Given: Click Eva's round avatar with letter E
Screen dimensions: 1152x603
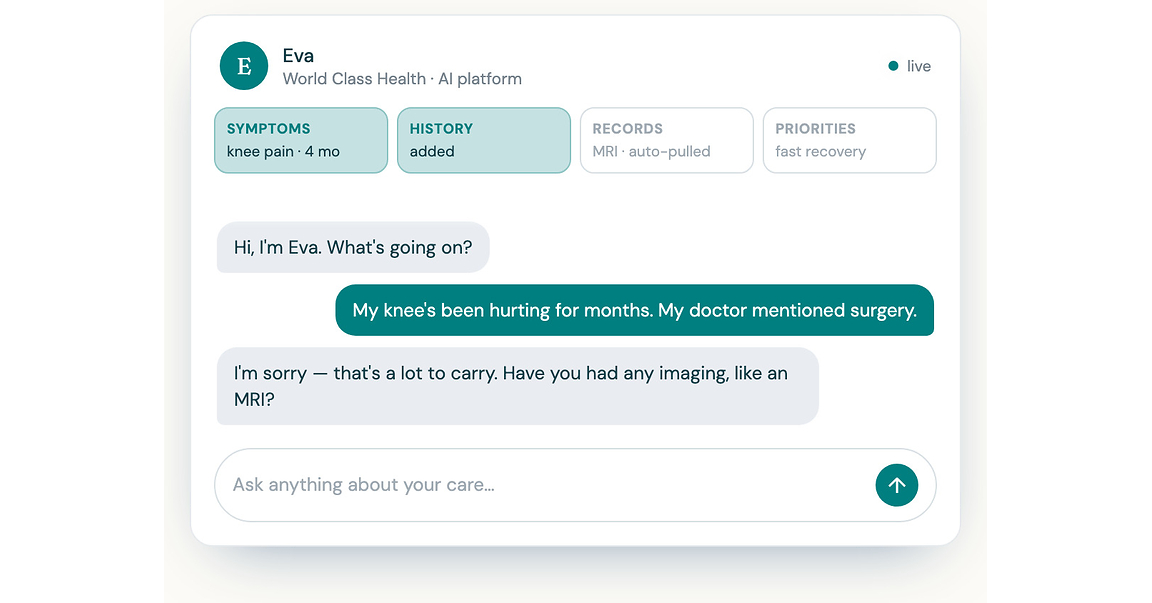Looking at the screenshot, I should 244,66.
